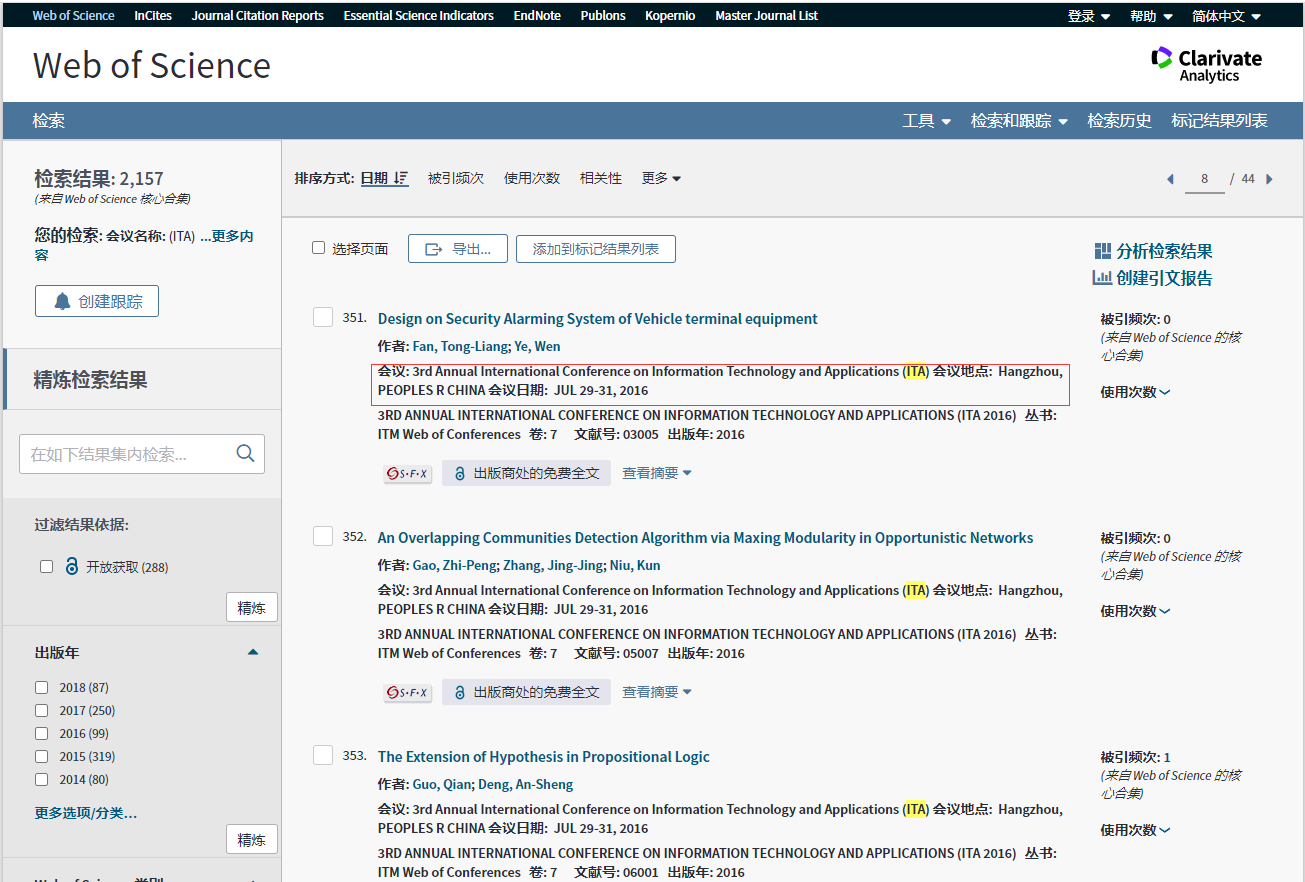Click 导出... export button
The image size is (1305, 882).
(458, 249)
